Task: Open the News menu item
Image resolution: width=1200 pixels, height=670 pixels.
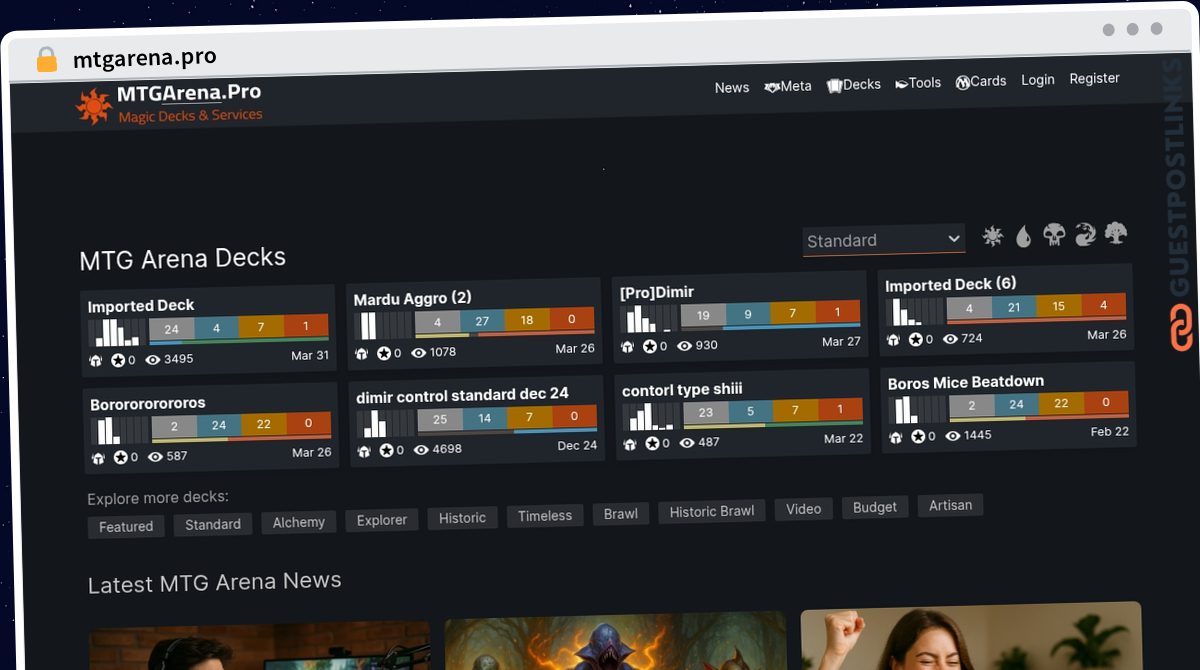Action: pyautogui.click(x=732, y=88)
